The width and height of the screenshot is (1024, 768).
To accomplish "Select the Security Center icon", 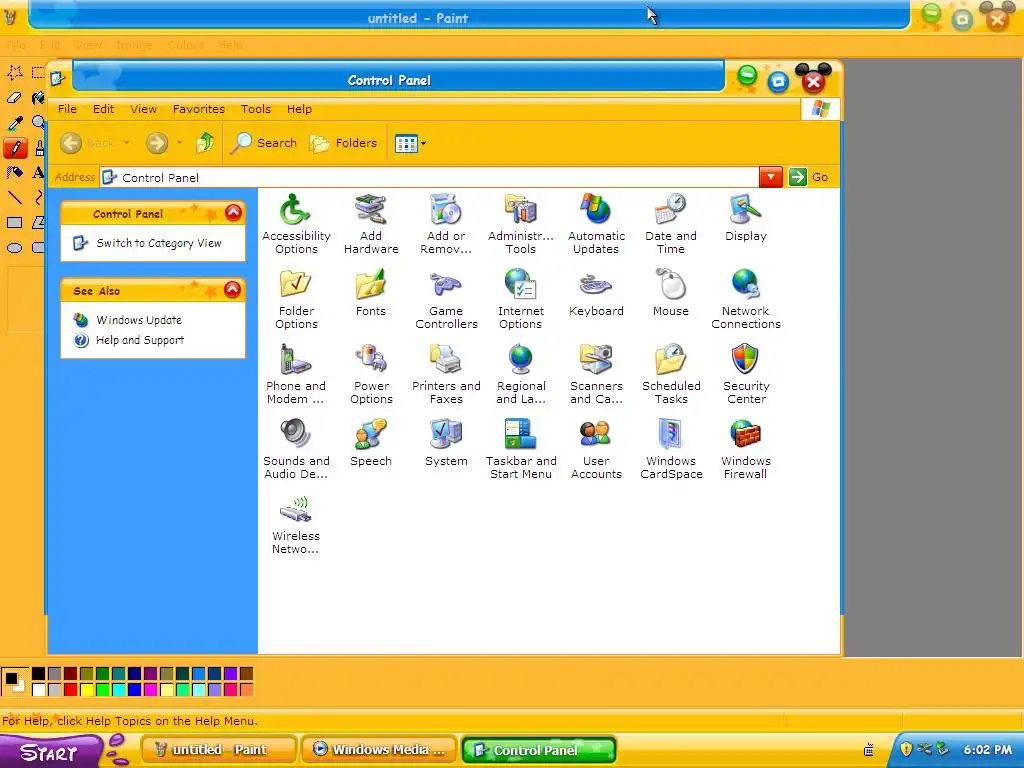I will [746, 374].
